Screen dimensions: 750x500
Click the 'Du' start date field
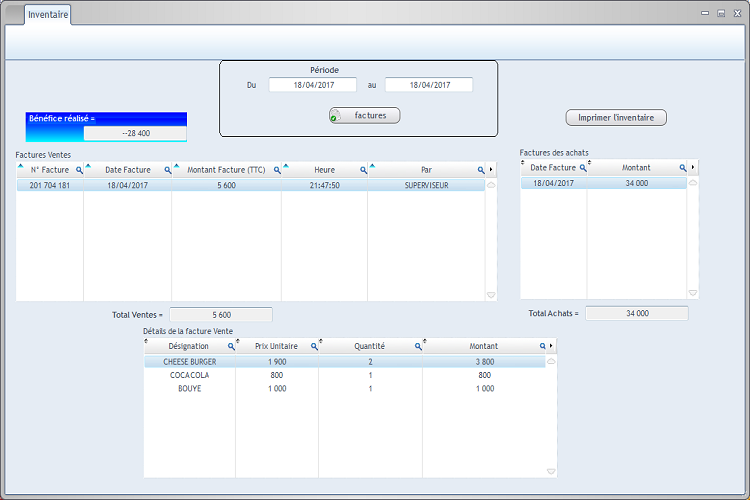[312, 85]
